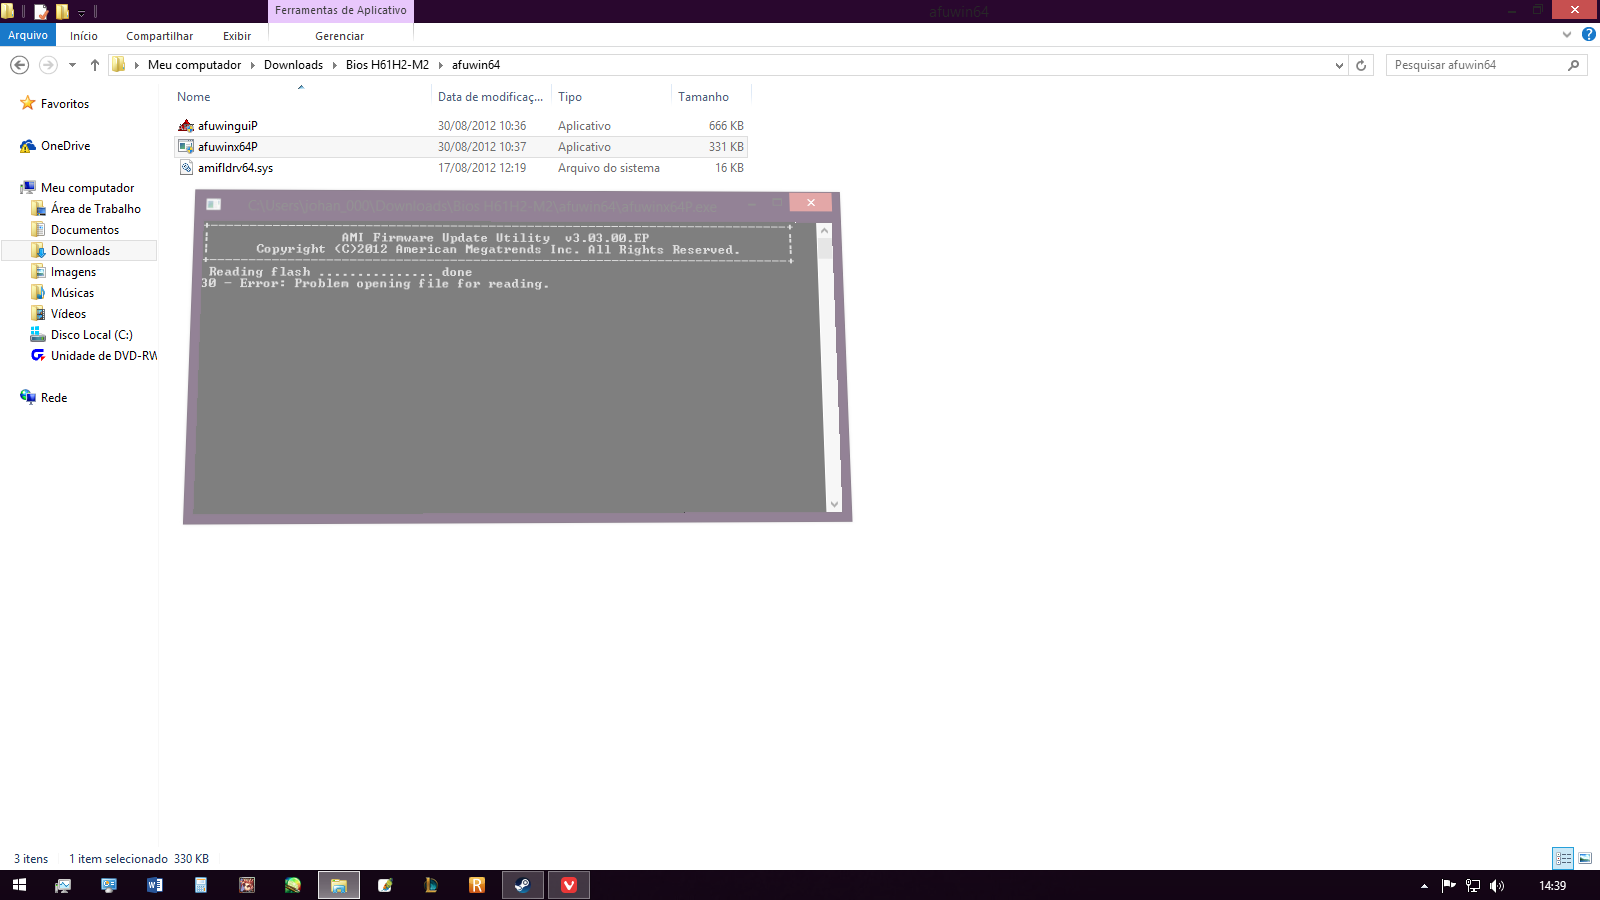The width and height of the screenshot is (1600, 900).
Task: Open Steam from the taskbar
Action: (523, 885)
